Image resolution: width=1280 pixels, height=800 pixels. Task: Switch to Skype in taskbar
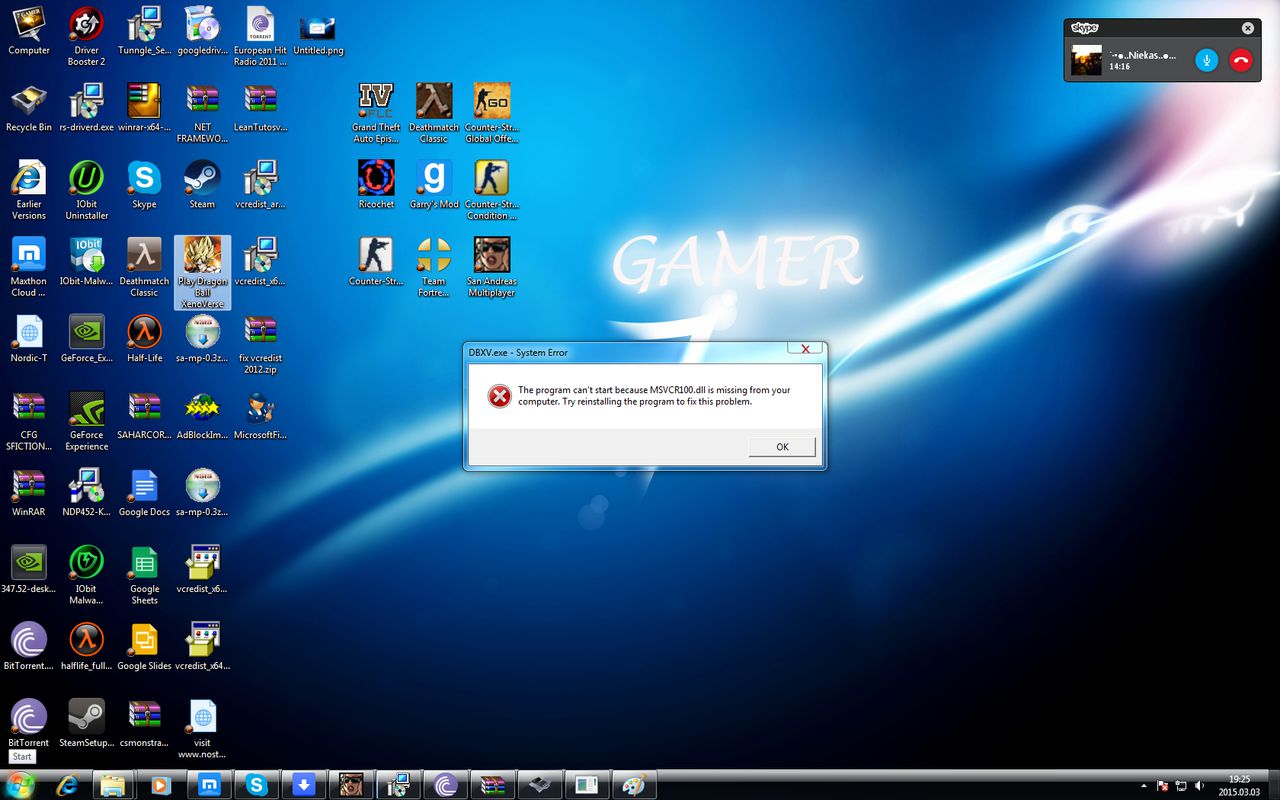point(256,785)
